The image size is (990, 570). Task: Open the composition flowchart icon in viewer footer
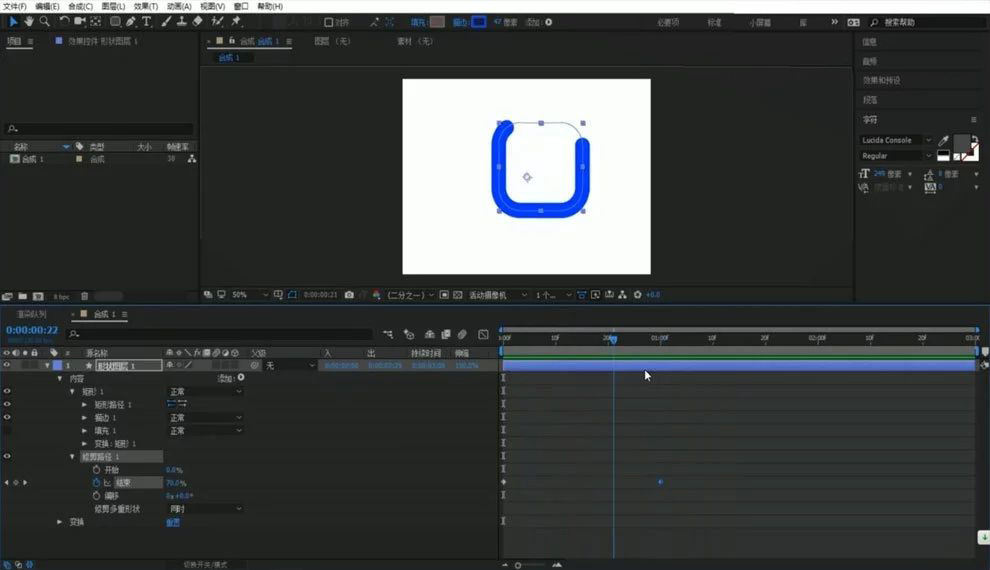(x=623, y=295)
